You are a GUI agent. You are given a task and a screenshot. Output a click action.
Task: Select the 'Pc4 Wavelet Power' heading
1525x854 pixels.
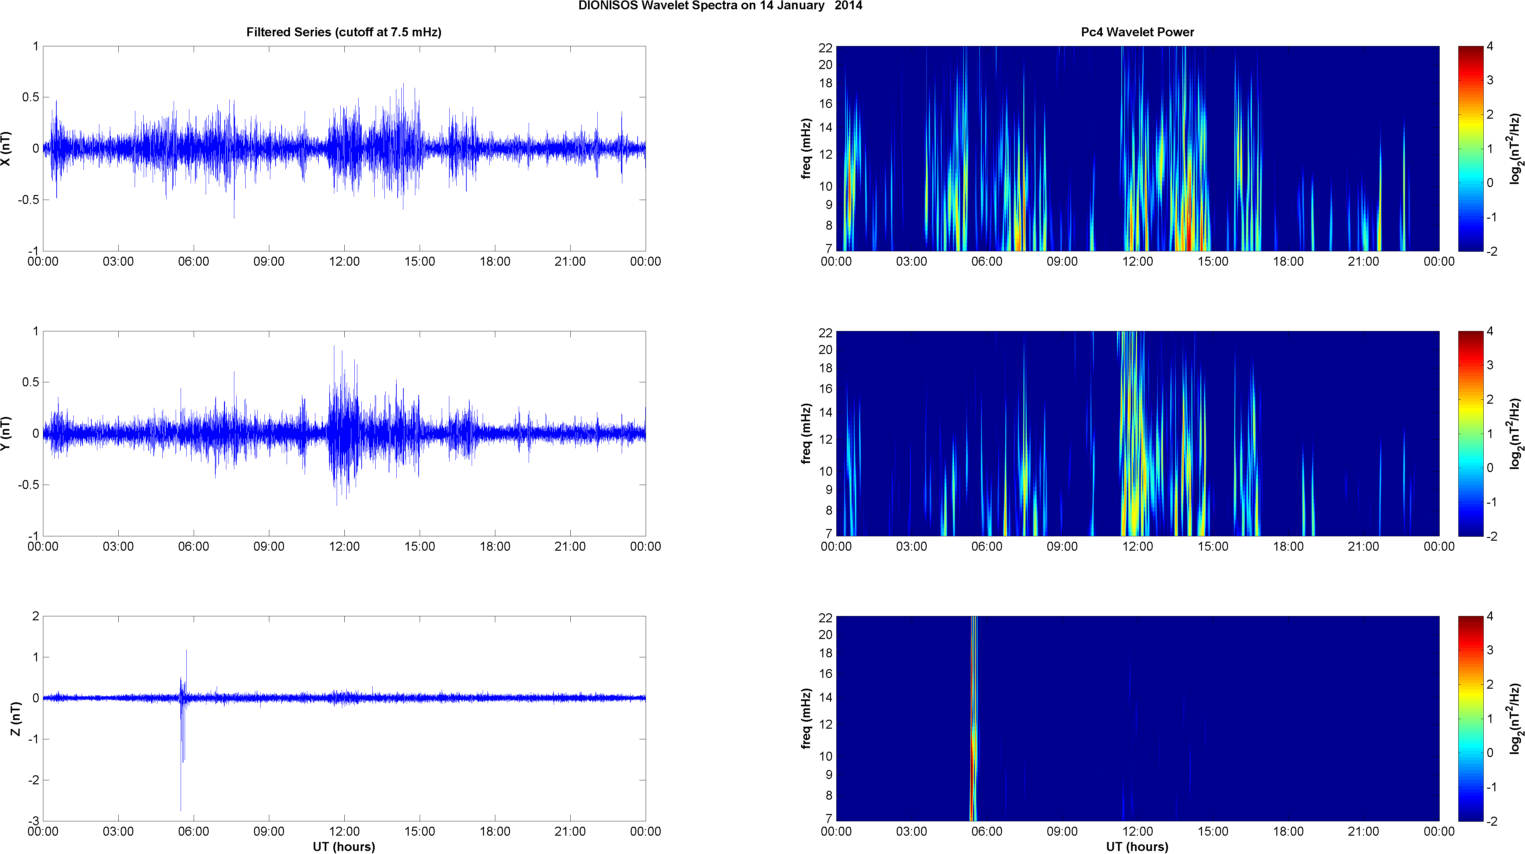pos(1137,32)
